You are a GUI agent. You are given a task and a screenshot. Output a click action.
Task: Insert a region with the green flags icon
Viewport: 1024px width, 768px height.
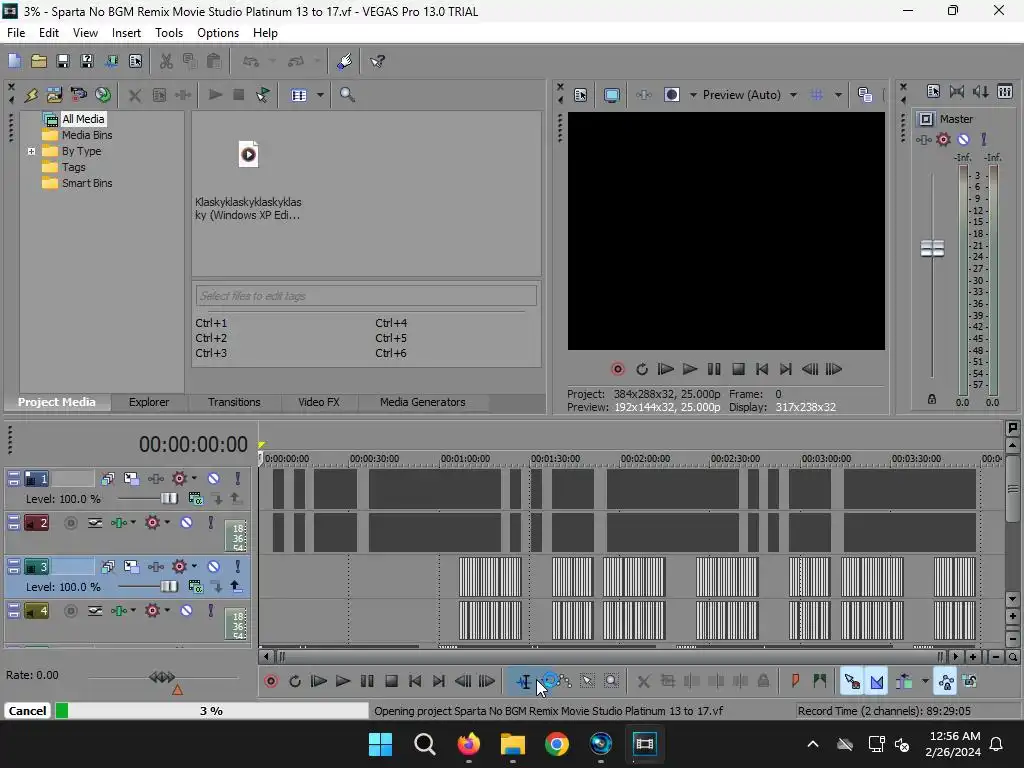click(x=820, y=681)
